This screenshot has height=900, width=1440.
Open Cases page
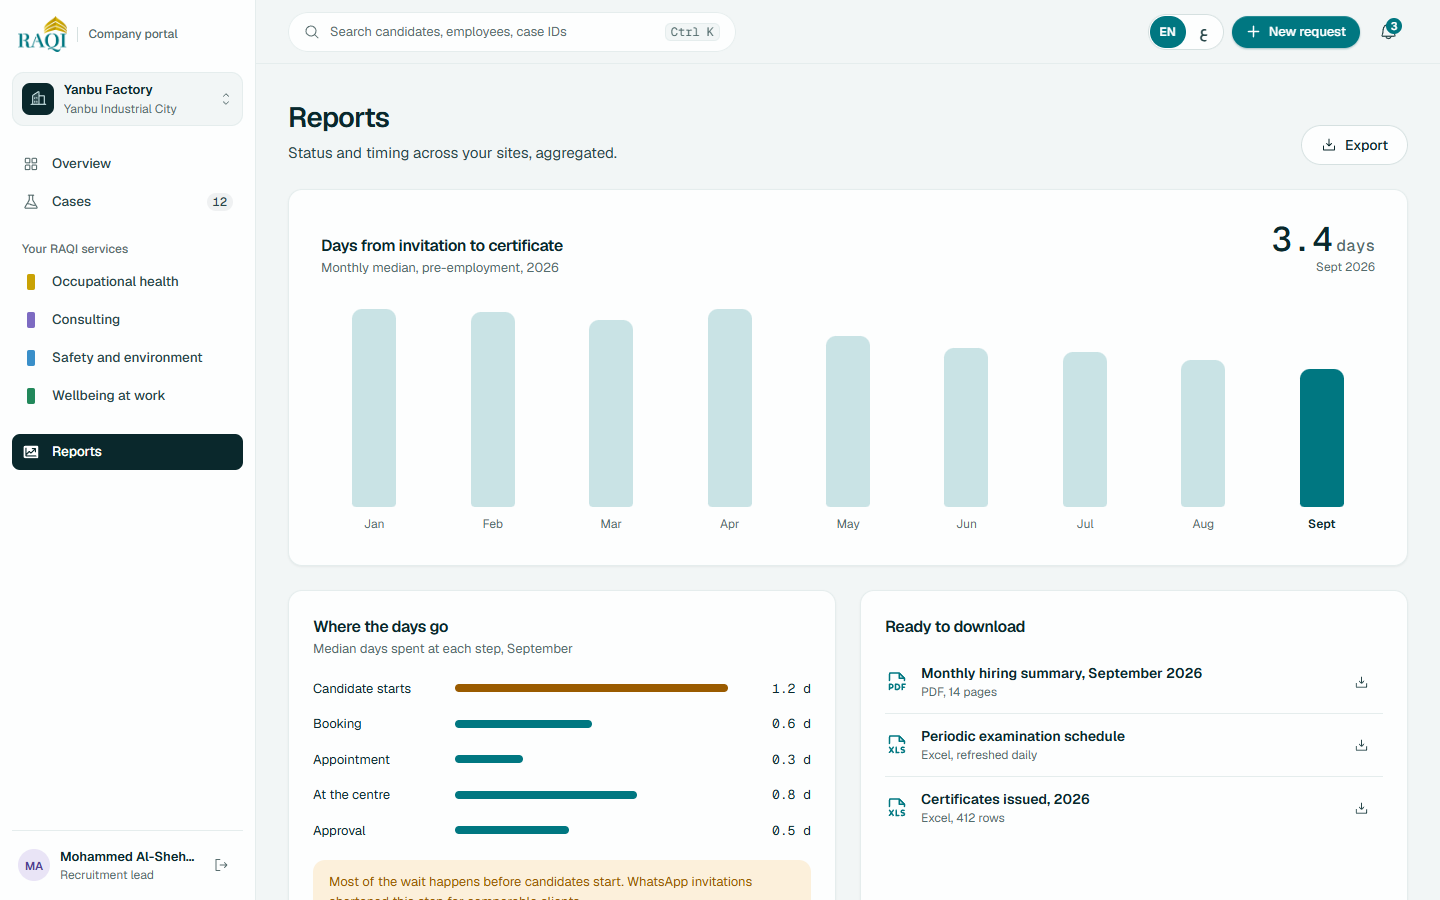tap(127, 202)
